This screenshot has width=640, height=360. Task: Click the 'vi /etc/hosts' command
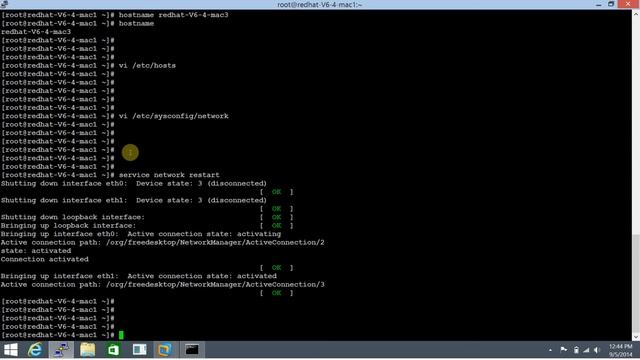[x=147, y=65]
